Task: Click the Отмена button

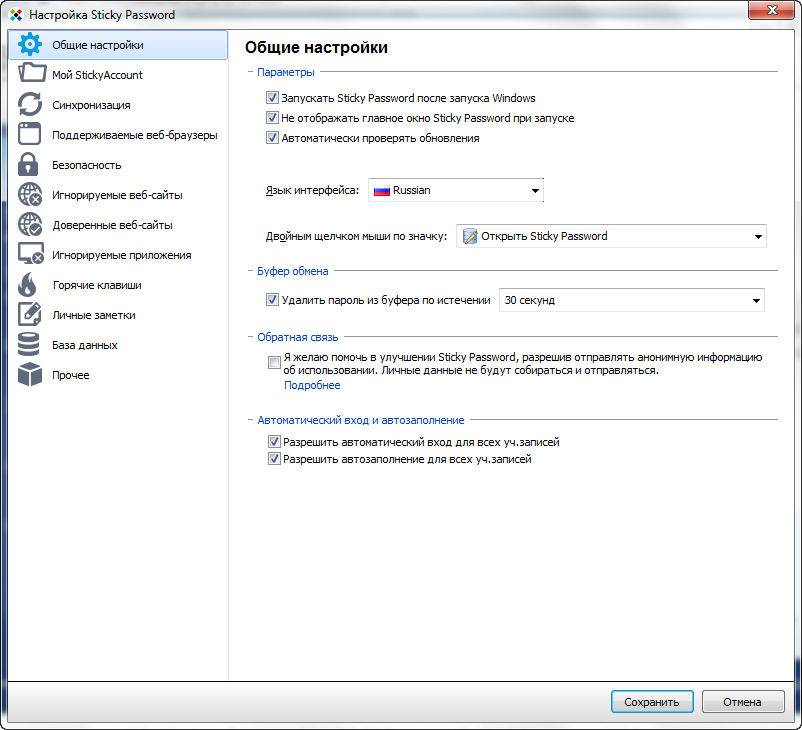Action: (743, 702)
